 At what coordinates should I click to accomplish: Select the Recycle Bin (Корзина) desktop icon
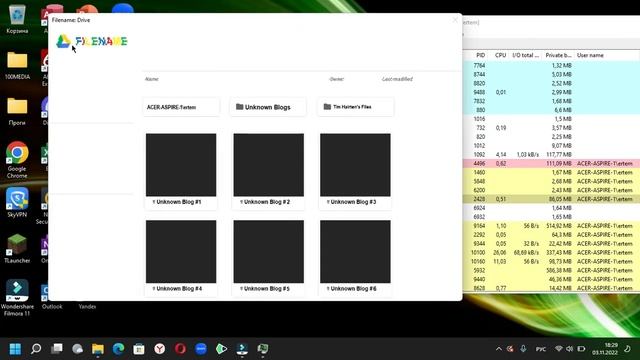17,19
